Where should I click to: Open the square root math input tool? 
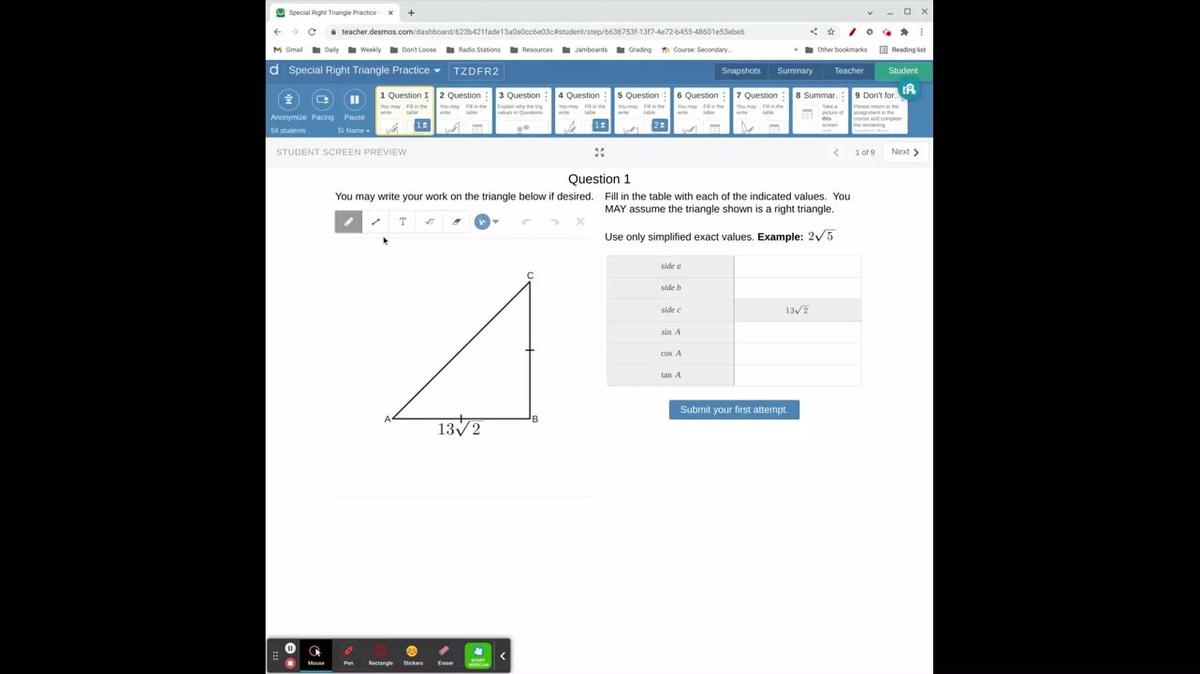coord(429,221)
